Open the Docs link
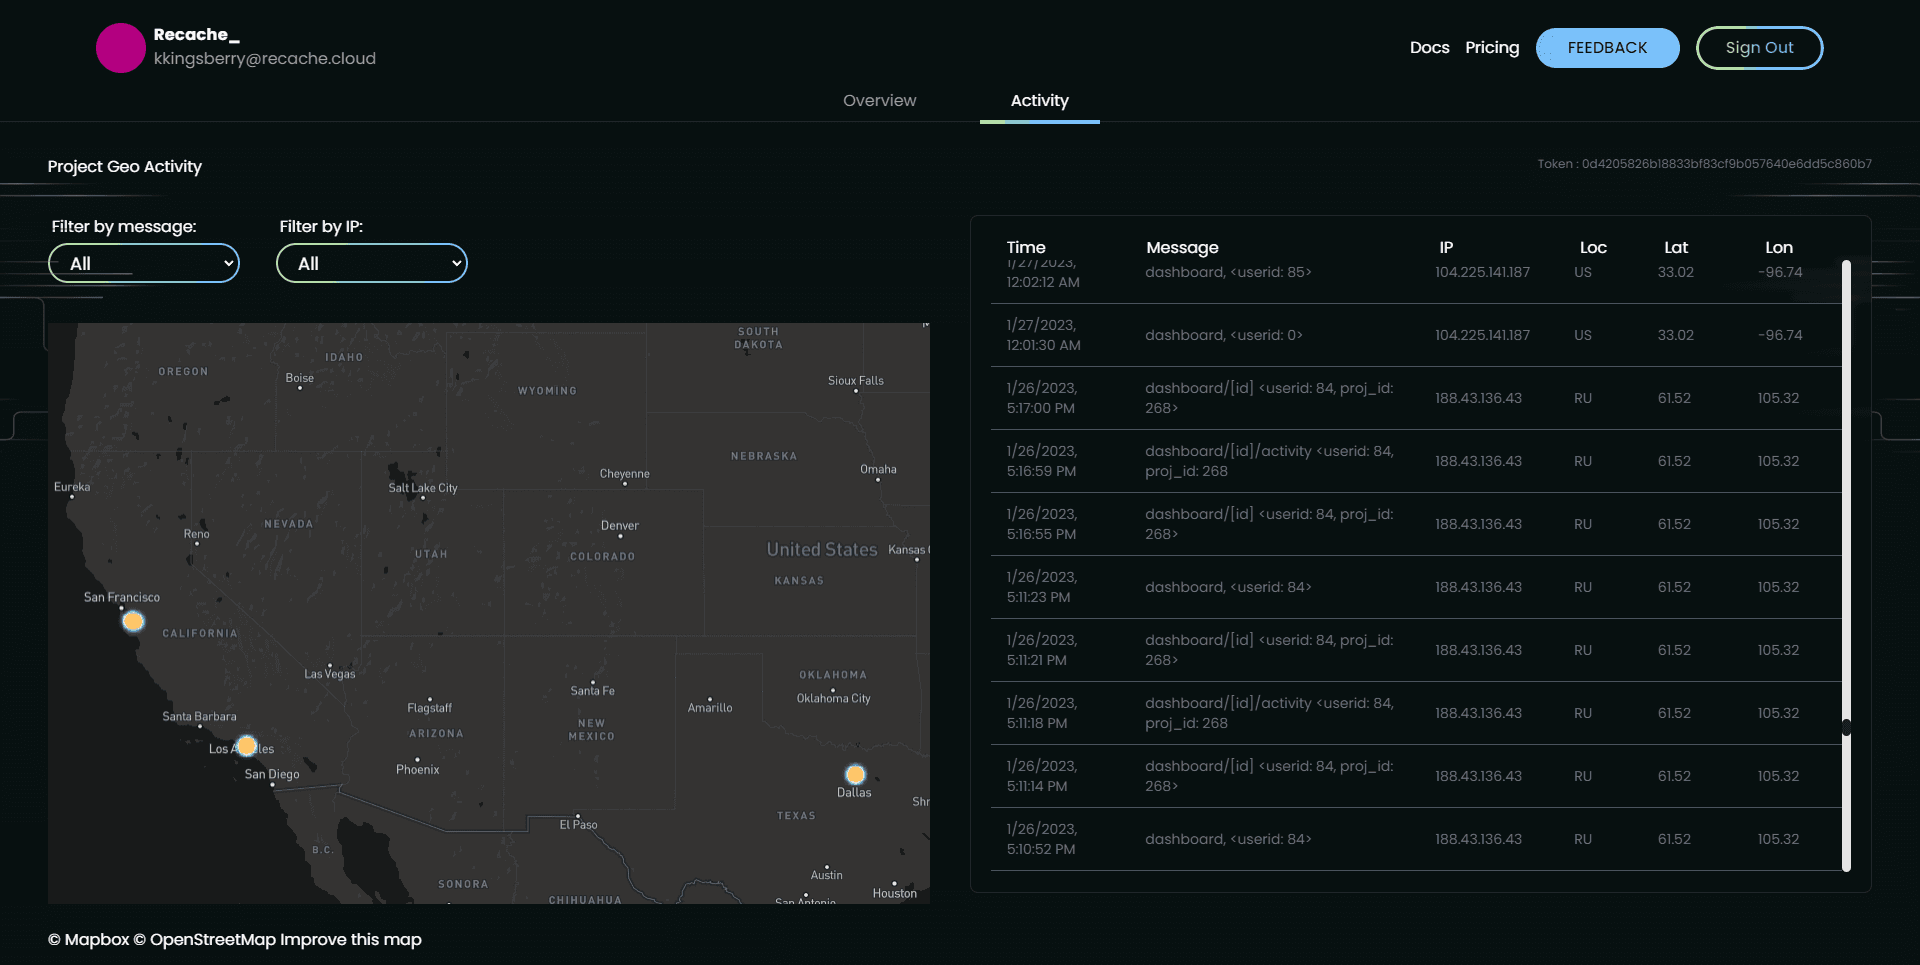Image resolution: width=1920 pixels, height=965 pixels. click(x=1429, y=48)
